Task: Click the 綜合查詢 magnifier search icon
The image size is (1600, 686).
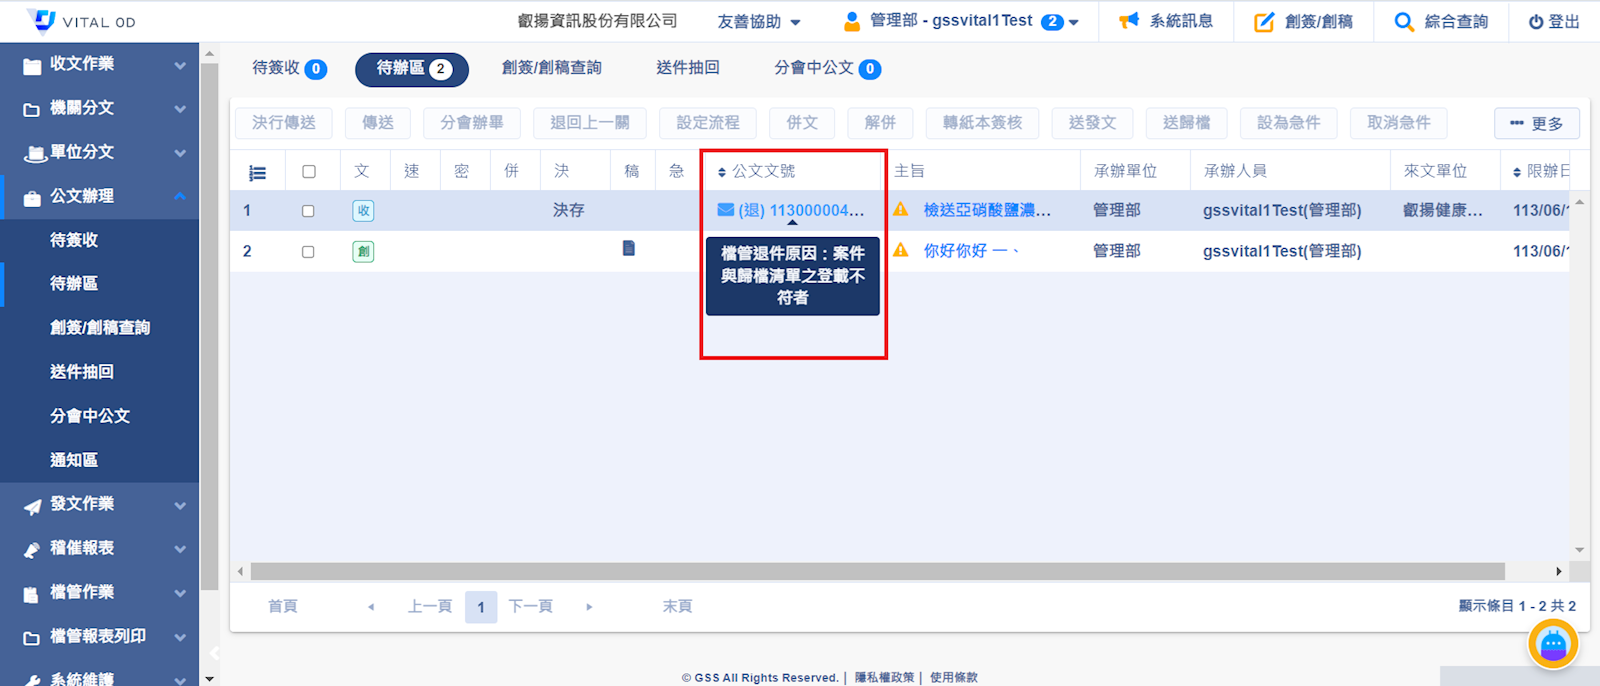Action: click(1404, 21)
